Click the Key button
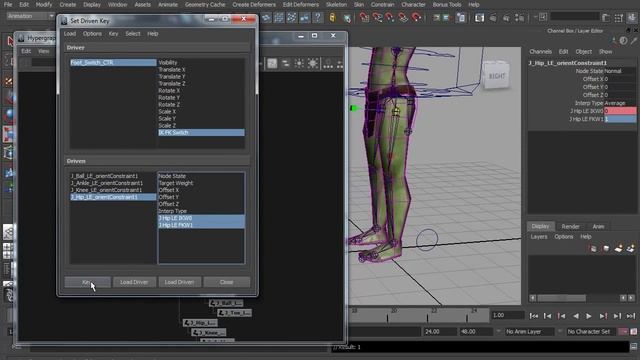The width and height of the screenshot is (640, 360). click(x=87, y=282)
